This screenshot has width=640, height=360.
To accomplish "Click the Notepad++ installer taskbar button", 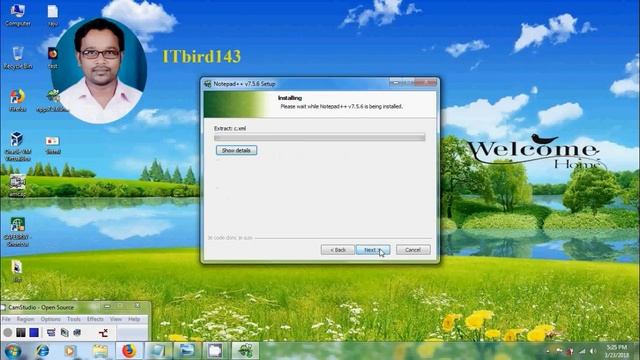I will coord(245,351).
